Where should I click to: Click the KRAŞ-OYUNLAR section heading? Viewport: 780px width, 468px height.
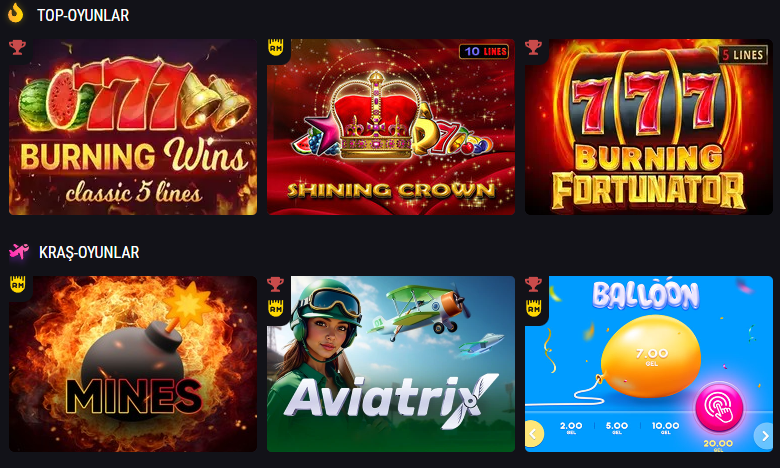89,252
